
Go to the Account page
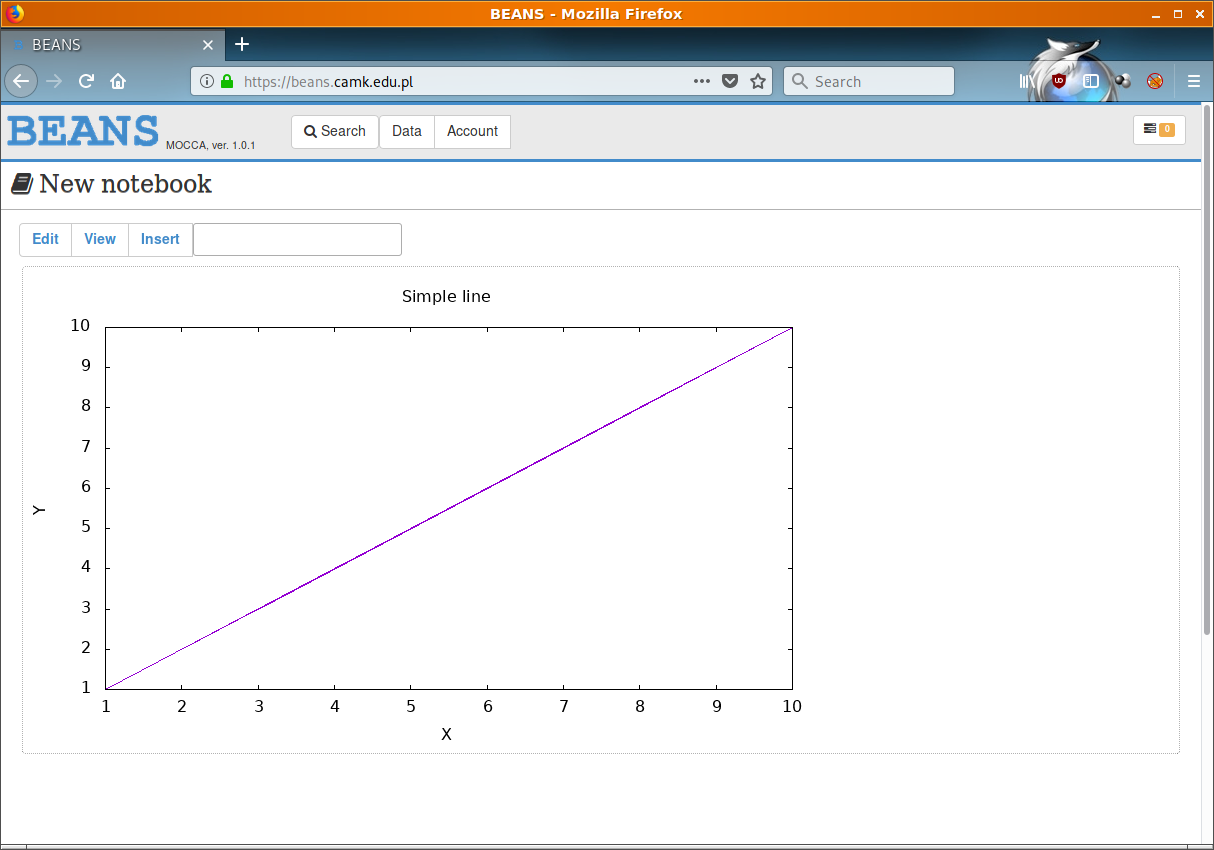coord(472,131)
